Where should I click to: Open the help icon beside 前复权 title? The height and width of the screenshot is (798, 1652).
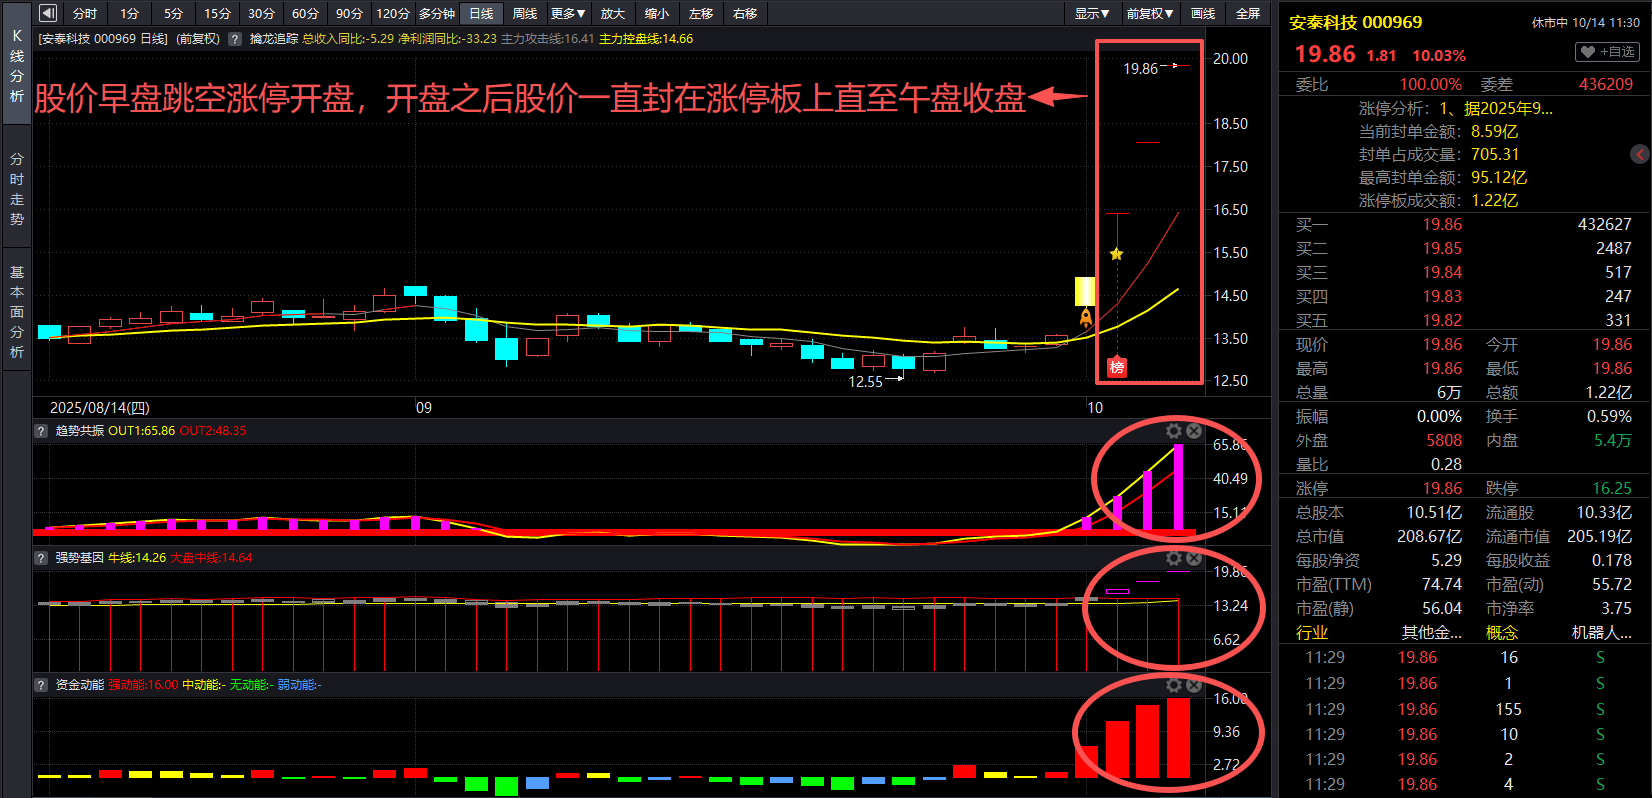(235, 39)
